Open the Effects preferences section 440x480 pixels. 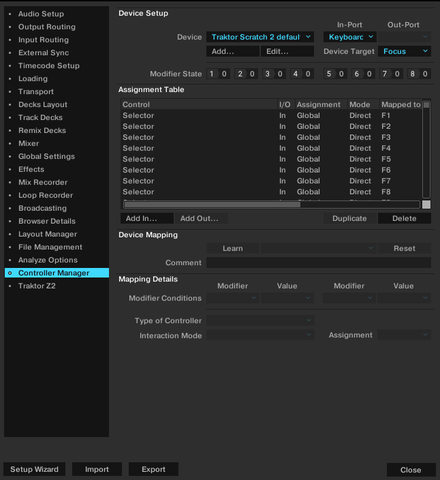tap(31, 169)
